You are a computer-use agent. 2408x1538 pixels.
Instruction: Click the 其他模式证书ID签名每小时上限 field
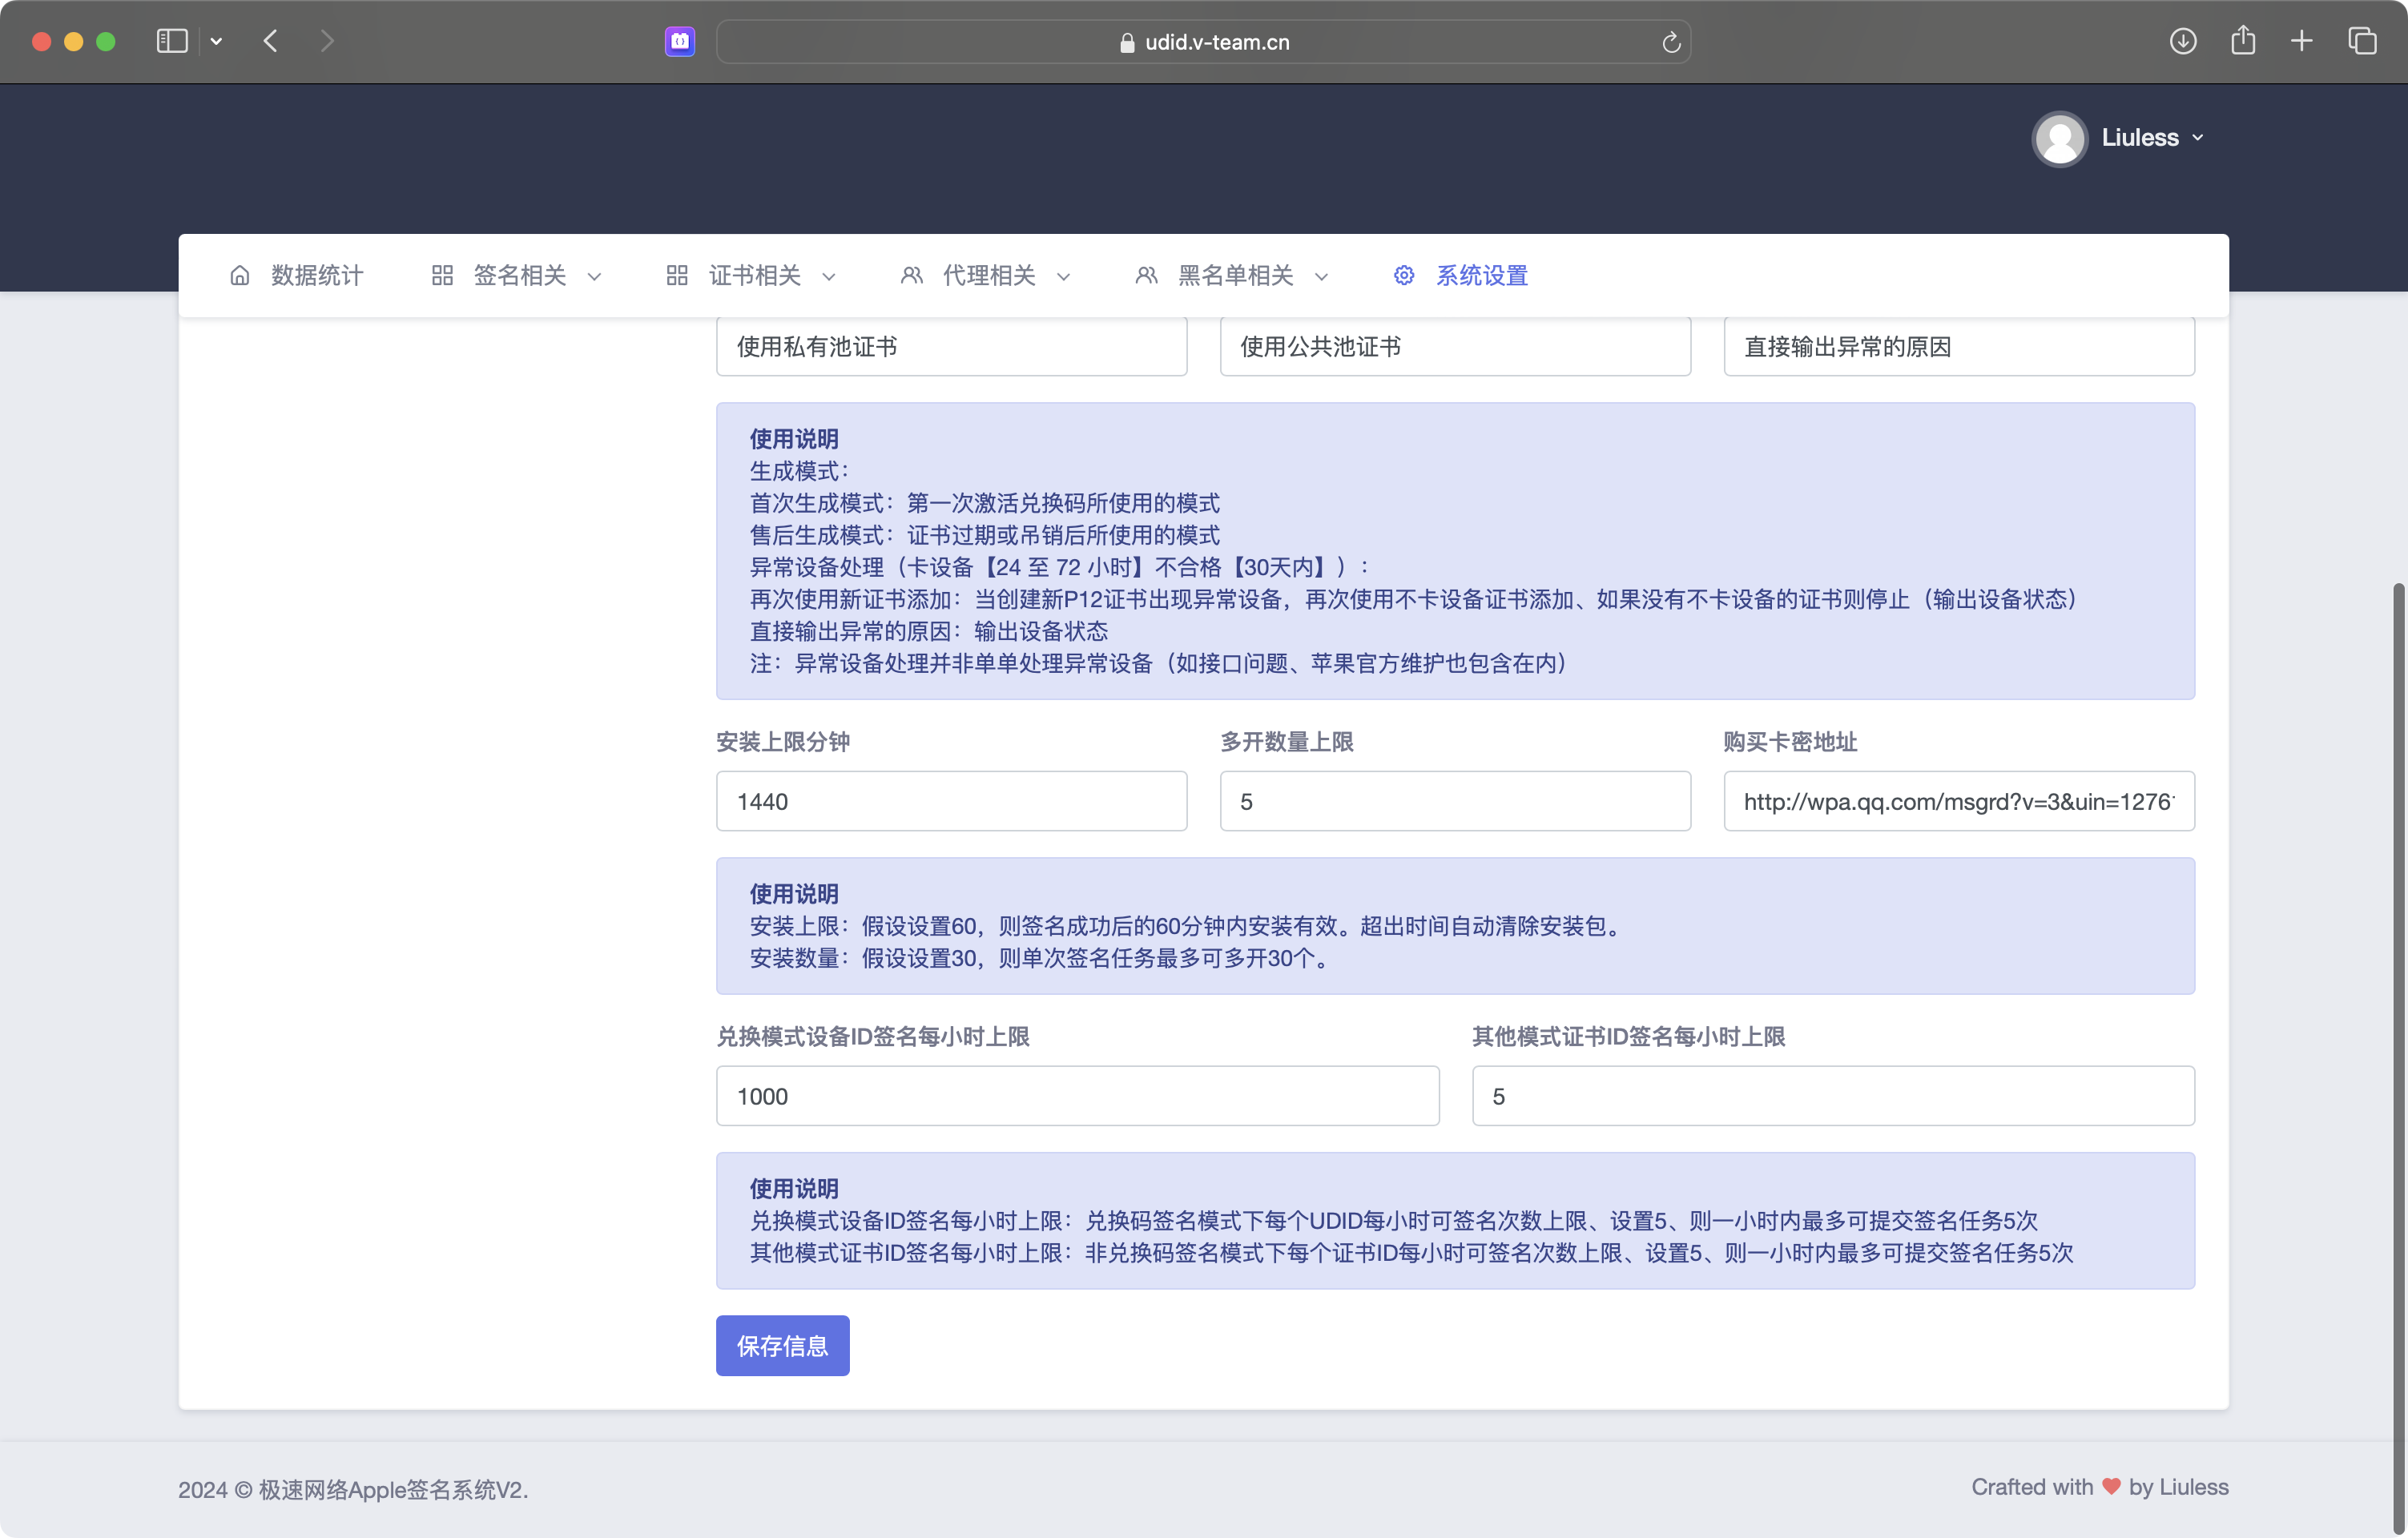[1833, 1096]
